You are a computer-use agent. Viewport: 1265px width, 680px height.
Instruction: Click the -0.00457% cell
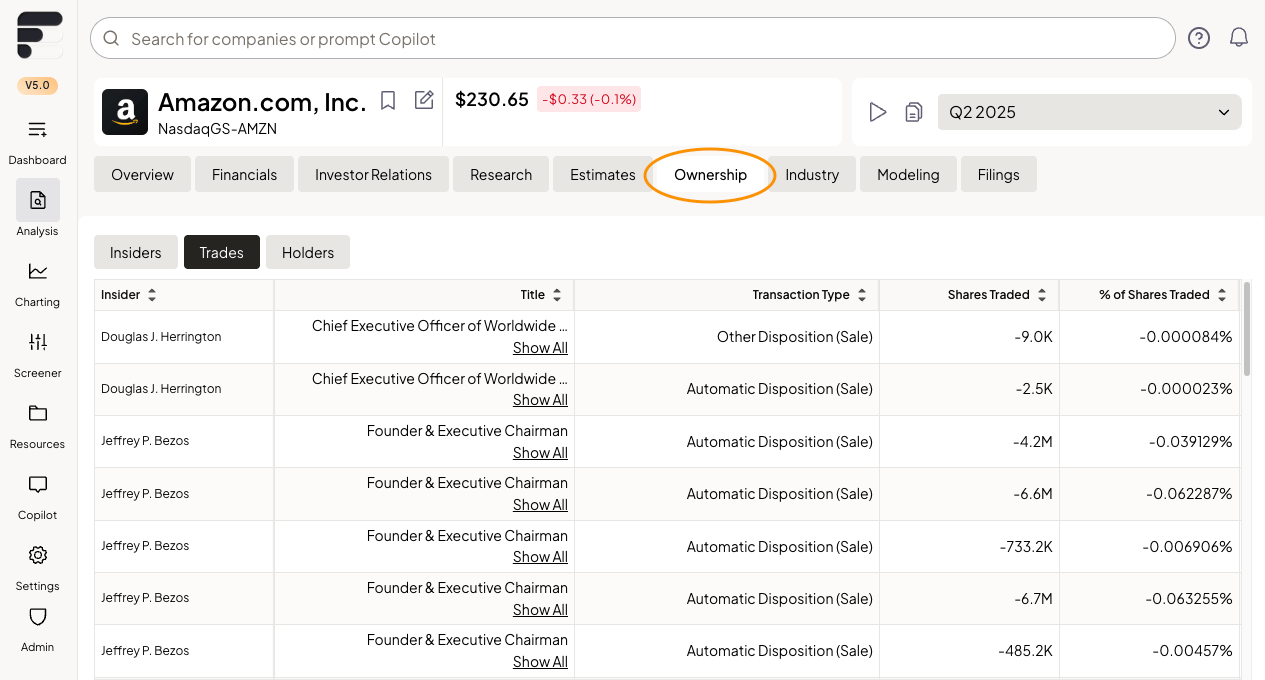[1149, 651]
